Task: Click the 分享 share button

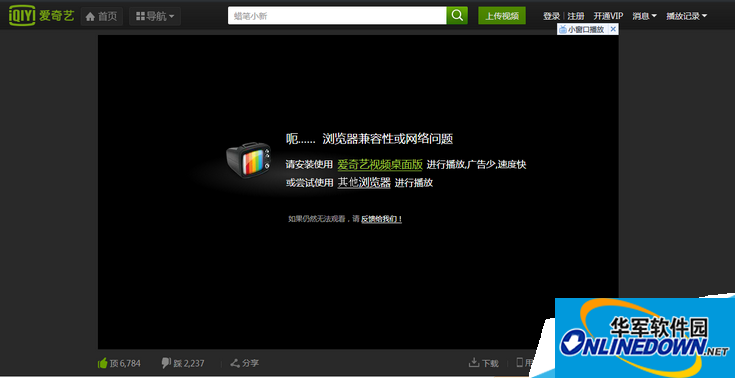Action: (x=245, y=363)
